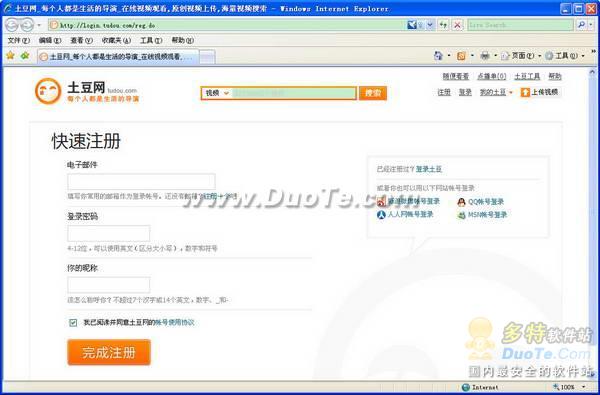Click the 100% zoom level control
Image resolution: width=600 pixels, height=395 pixels.
pyautogui.click(x=569, y=387)
